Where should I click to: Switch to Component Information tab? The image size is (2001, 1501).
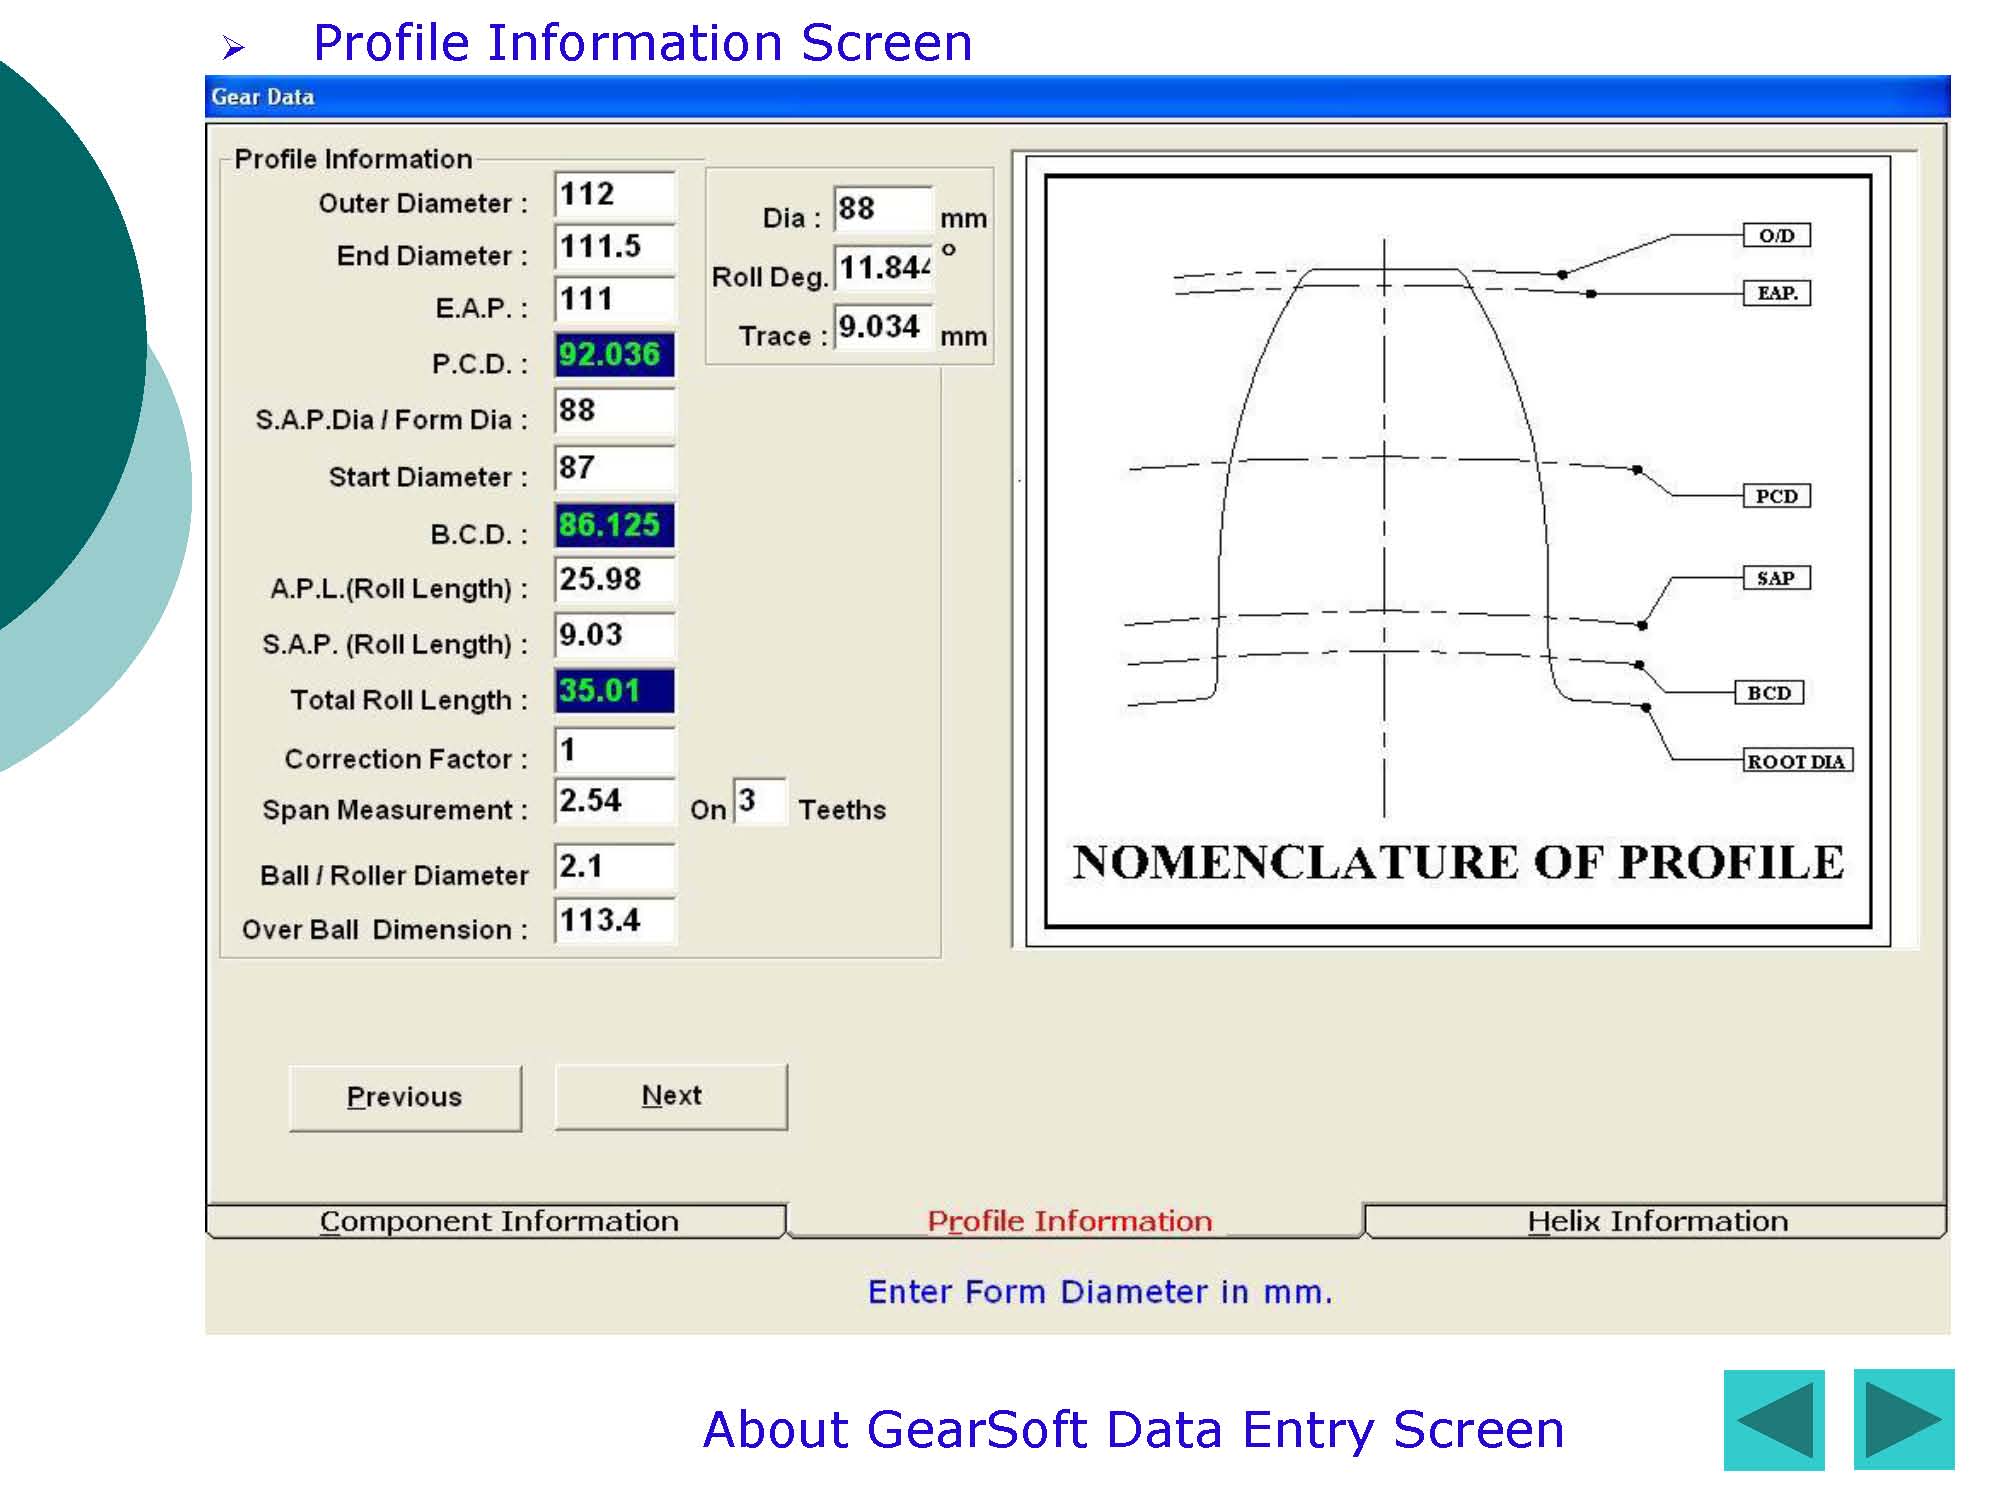[497, 1221]
